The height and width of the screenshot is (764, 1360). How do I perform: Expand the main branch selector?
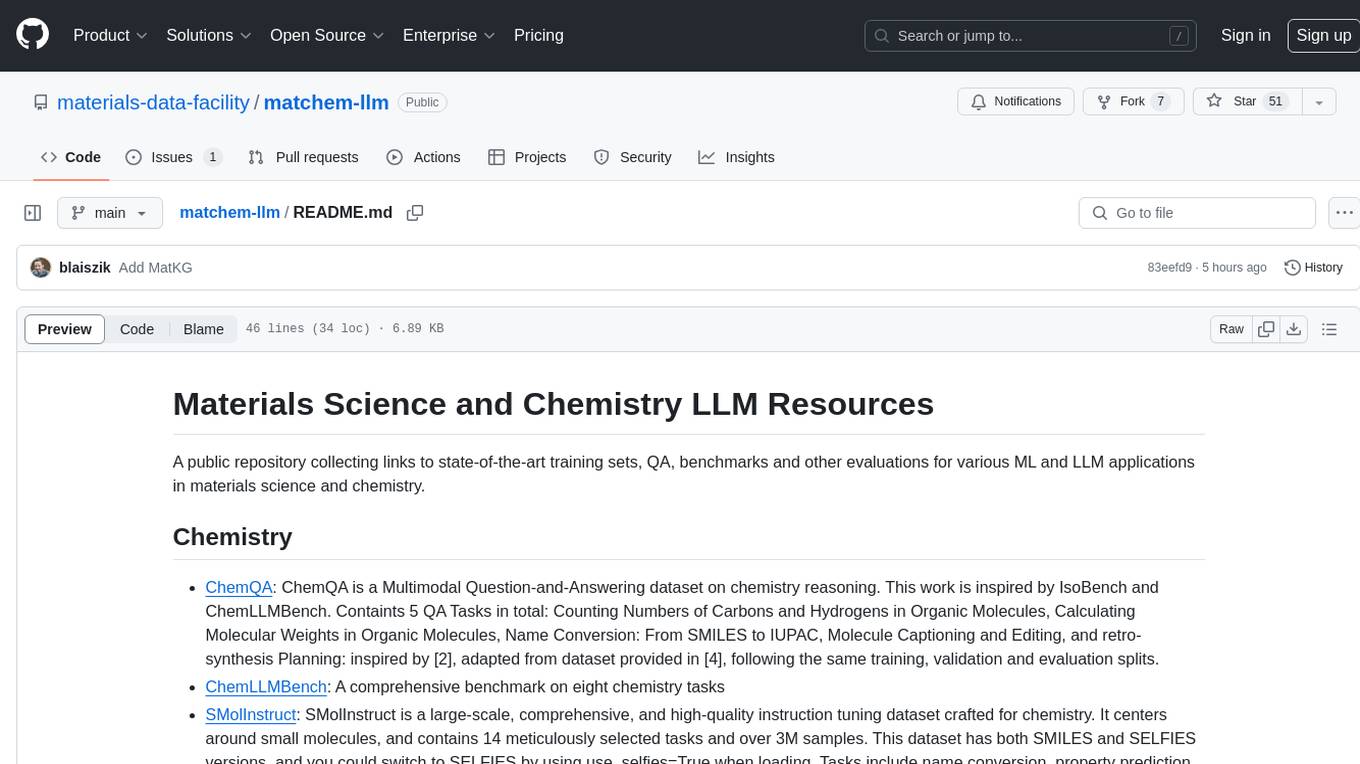coord(109,213)
